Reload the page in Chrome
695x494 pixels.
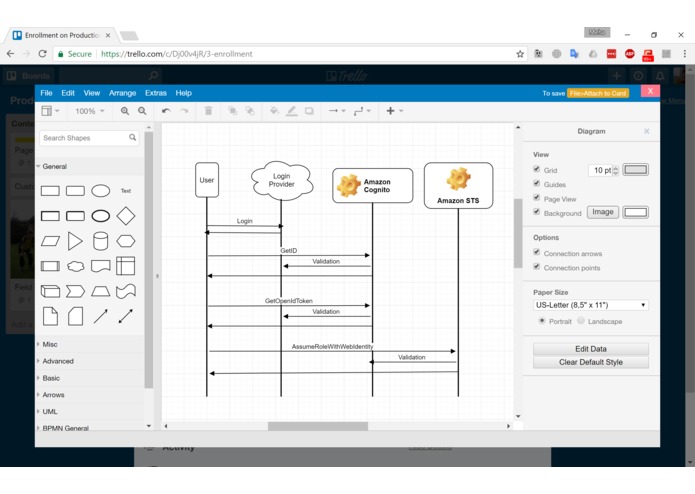tap(43, 54)
